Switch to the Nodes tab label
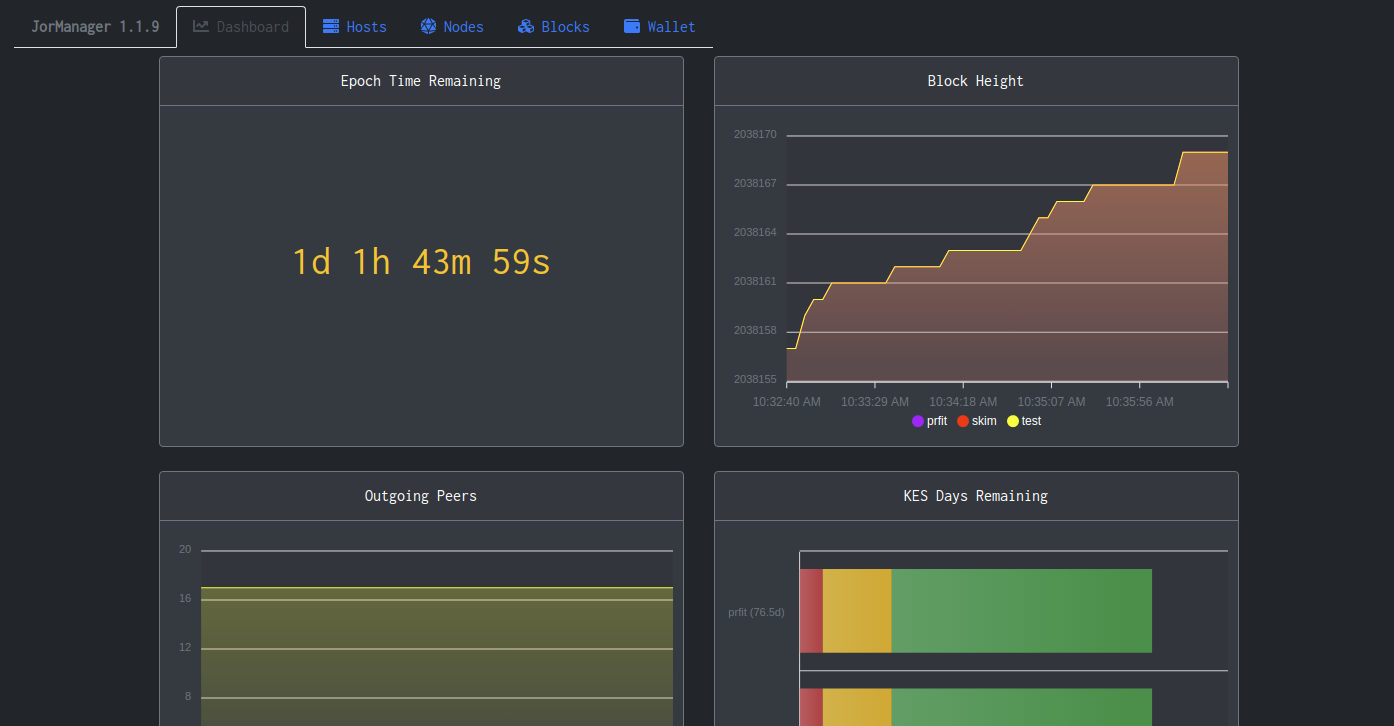Image resolution: width=1394 pixels, height=726 pixels. pos(463,27)
